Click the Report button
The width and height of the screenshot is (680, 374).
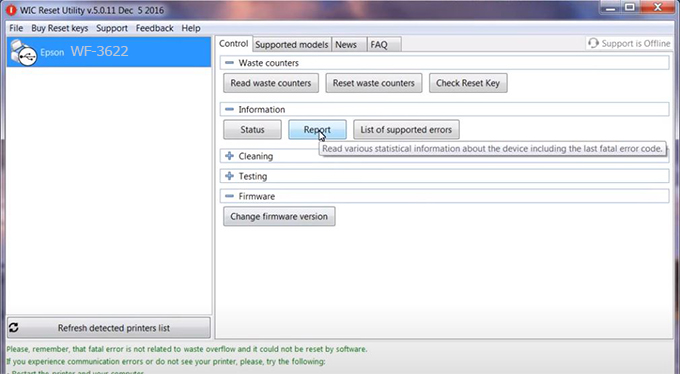click(317, 130)
